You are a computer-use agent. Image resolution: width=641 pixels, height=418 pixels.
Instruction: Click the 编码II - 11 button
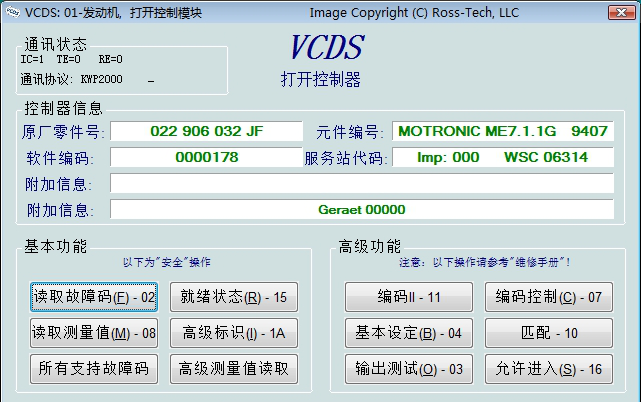(409, 297)
